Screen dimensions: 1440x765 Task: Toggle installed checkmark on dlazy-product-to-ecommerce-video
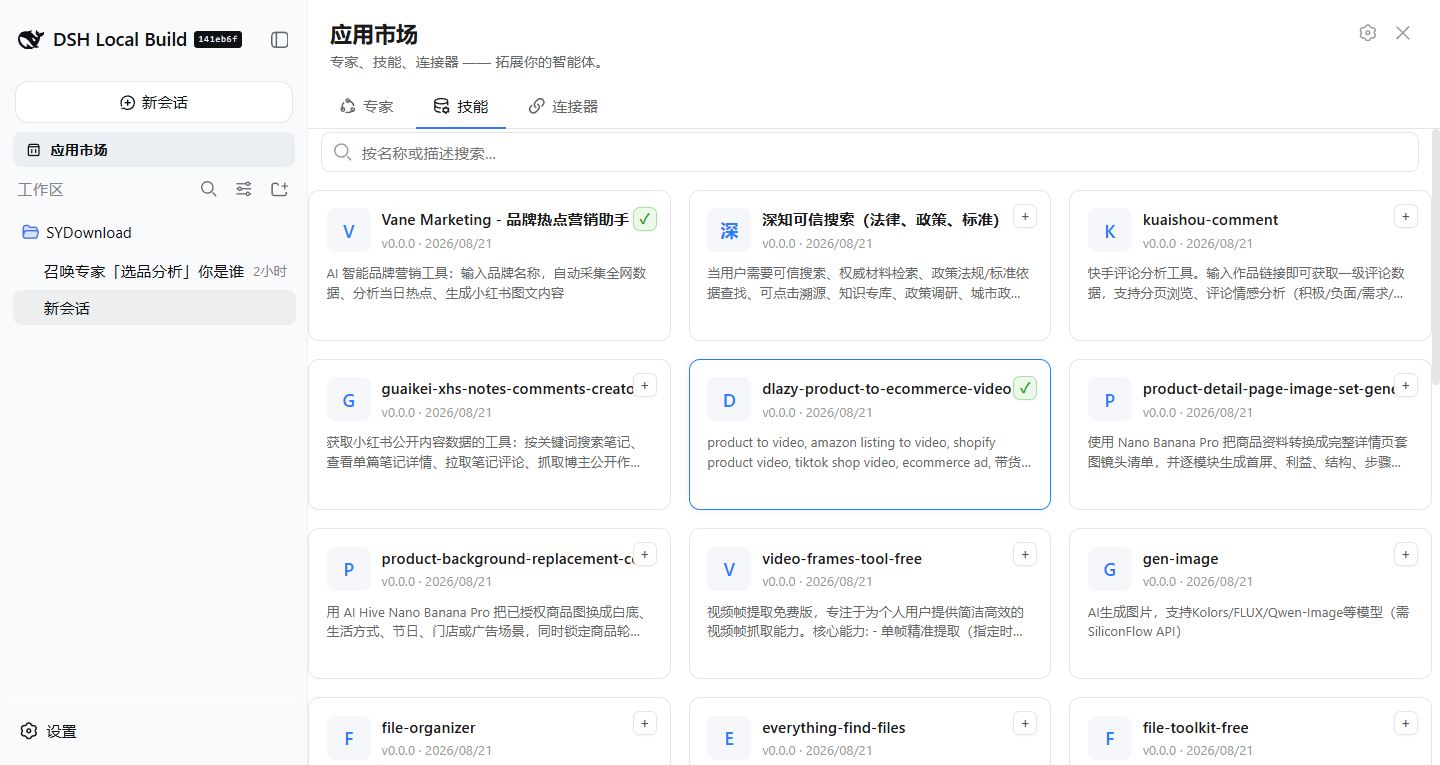[1025, 388]
